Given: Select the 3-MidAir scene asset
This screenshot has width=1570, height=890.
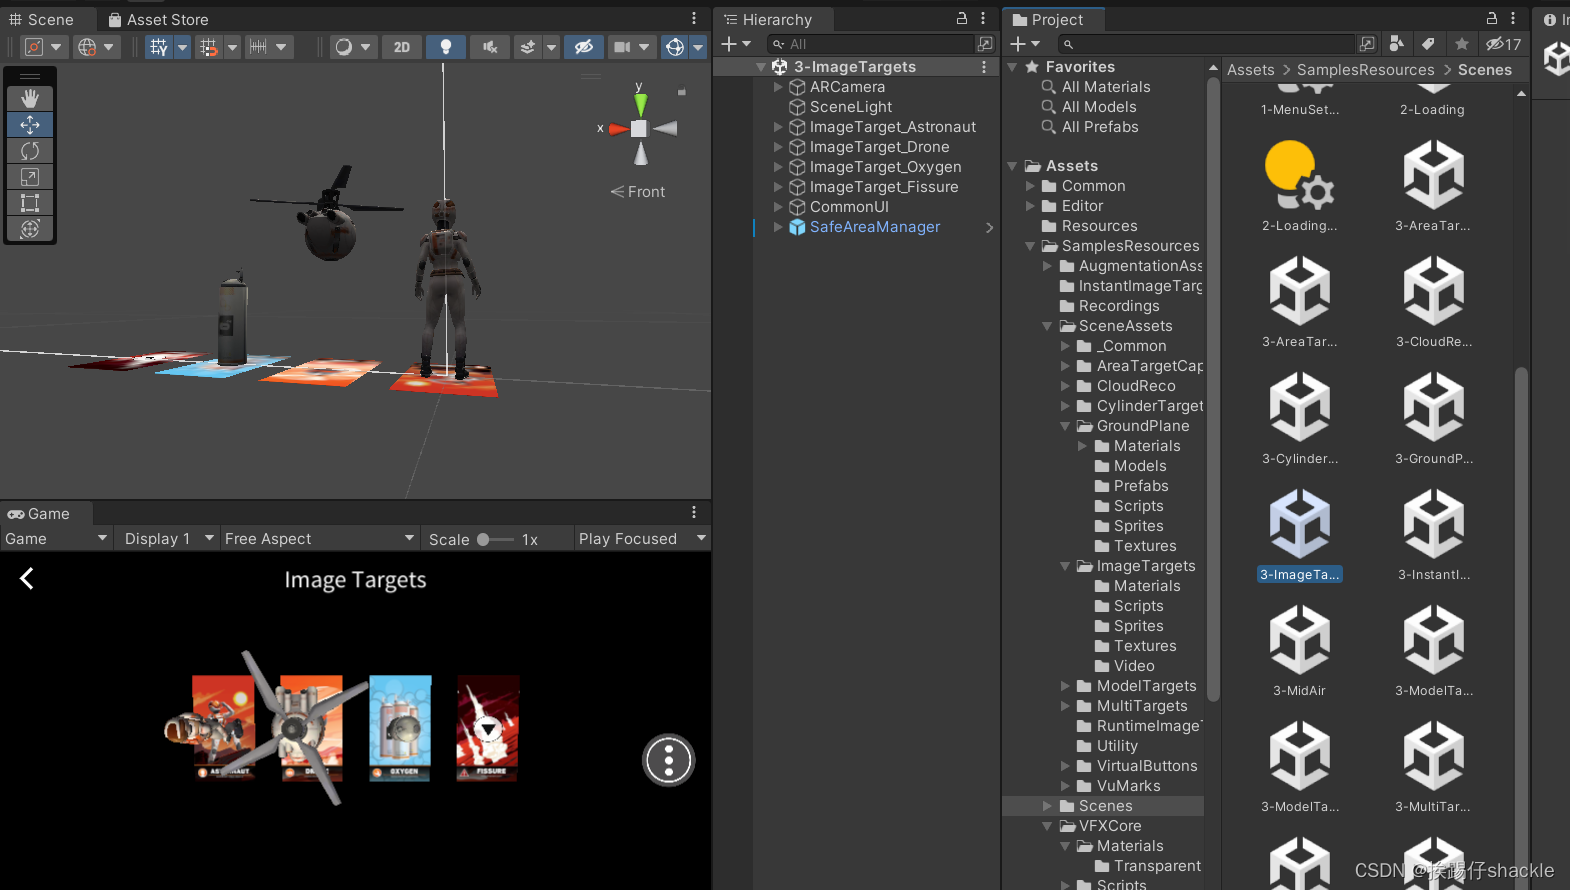Looking at the screenshot, I should [1299, 651].
